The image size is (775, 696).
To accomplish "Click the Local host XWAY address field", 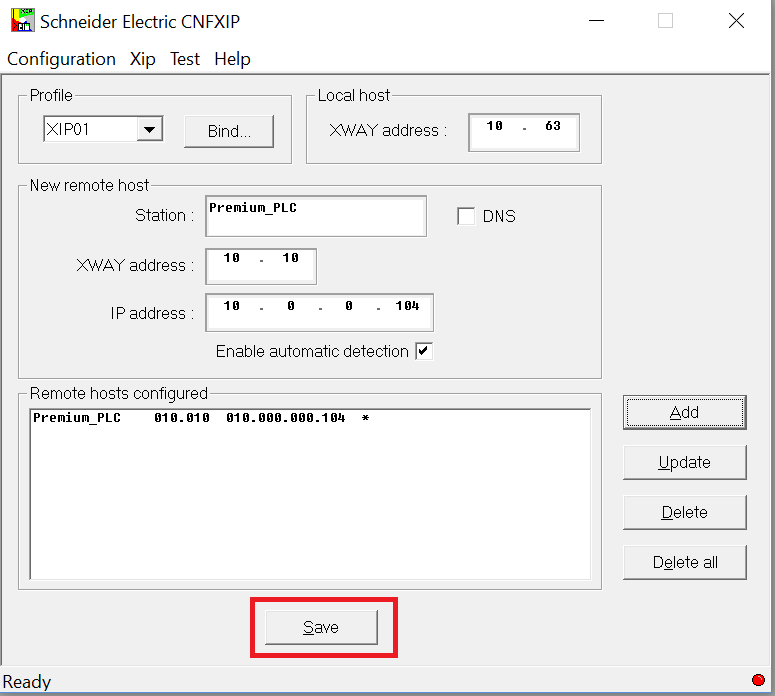I will (x=524, y=132).
